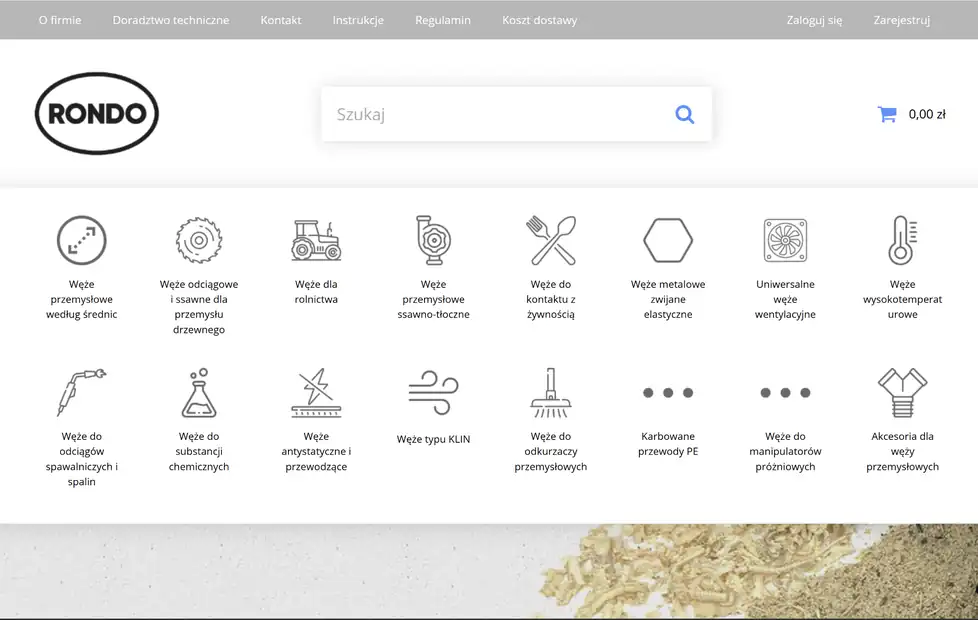Open Akcesoria dla węży przemysłowych label
Viewport: 978px width, 620px height.
903,452
